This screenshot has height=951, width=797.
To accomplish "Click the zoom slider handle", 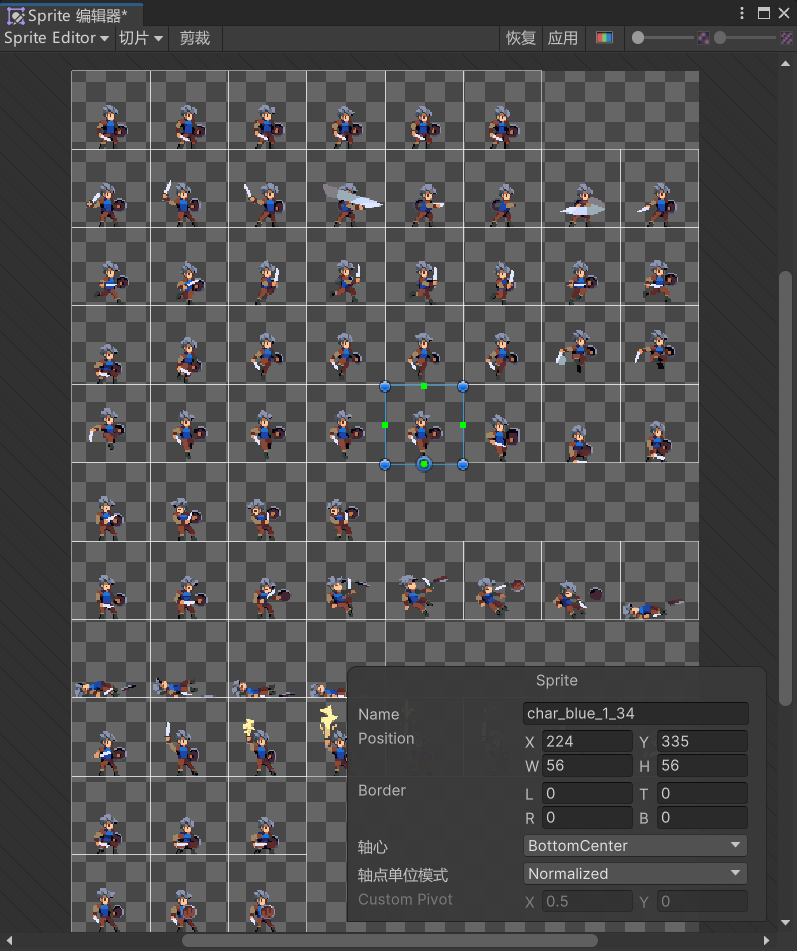I will 638,38.
